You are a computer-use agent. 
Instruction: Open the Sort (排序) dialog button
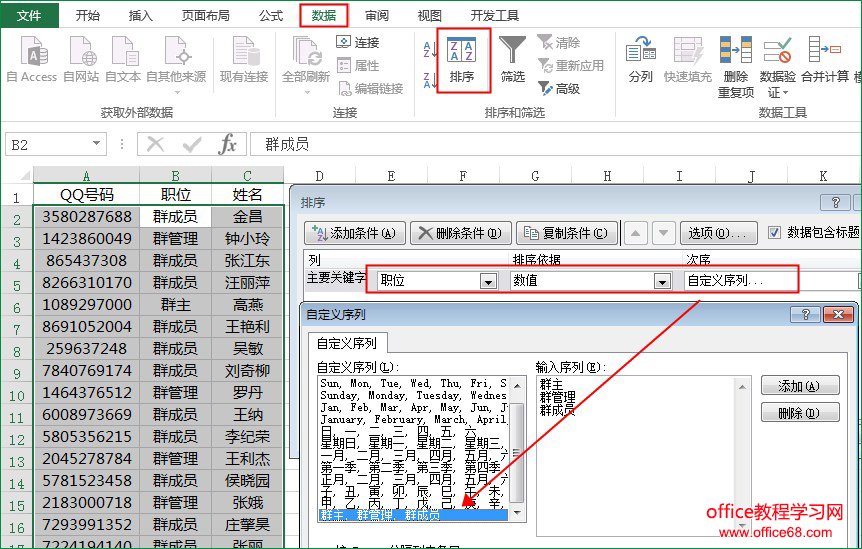tap(462, 60)
